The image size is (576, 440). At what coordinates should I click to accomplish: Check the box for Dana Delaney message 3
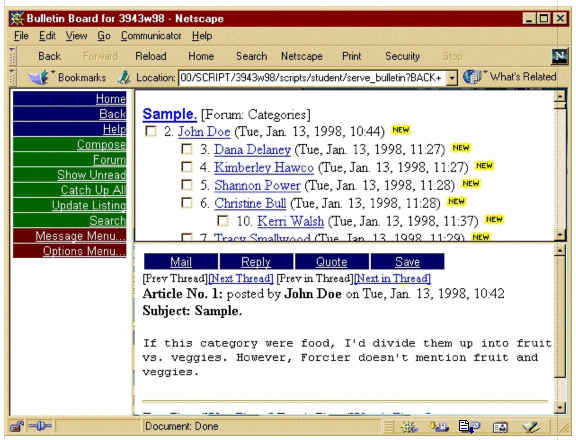[187, 149]
